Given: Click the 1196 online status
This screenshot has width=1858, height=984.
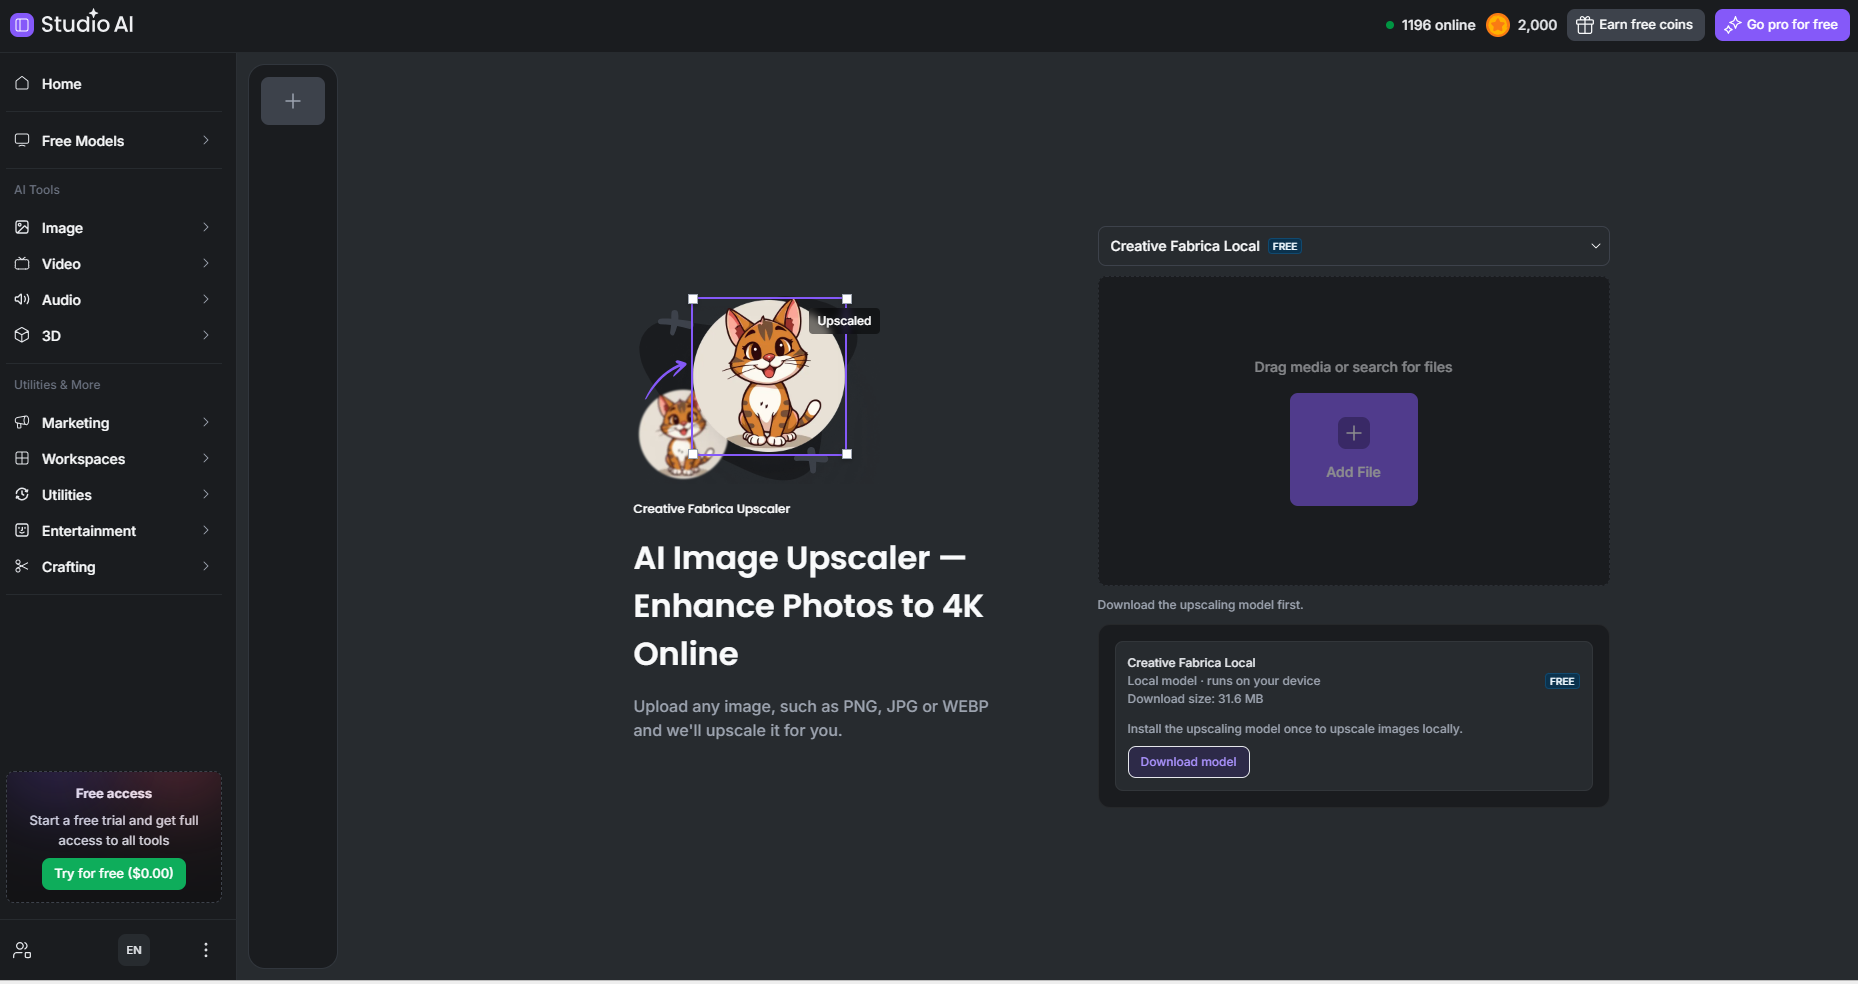Looking at the screenshot, I should pos(1430,25).
